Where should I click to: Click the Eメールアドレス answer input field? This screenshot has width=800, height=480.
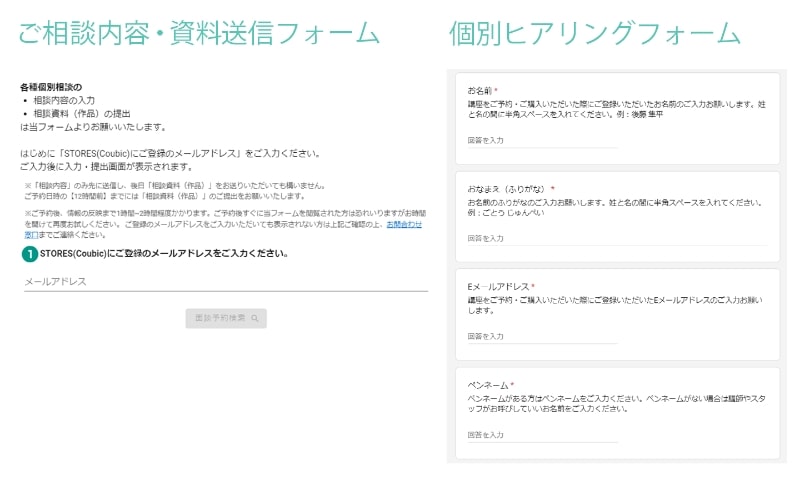542,337
